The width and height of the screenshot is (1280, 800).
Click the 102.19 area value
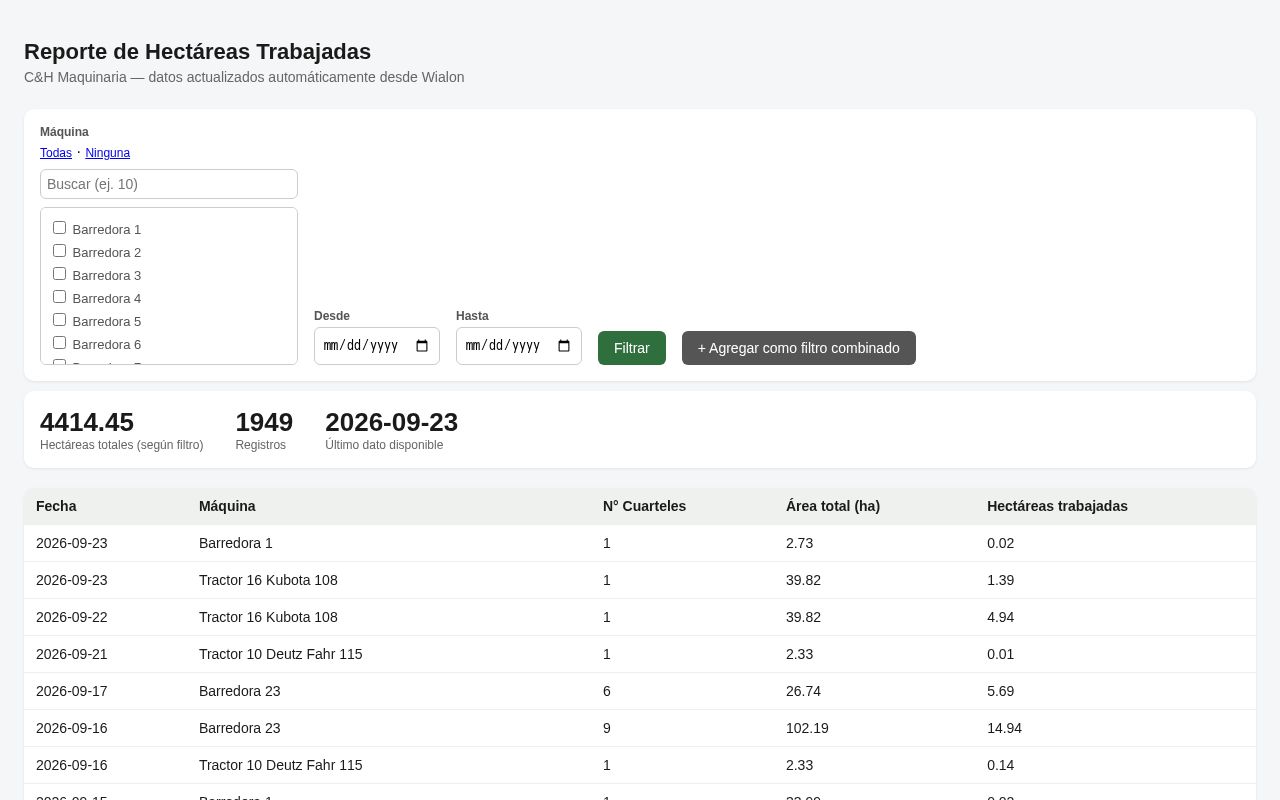pos(807,728)
